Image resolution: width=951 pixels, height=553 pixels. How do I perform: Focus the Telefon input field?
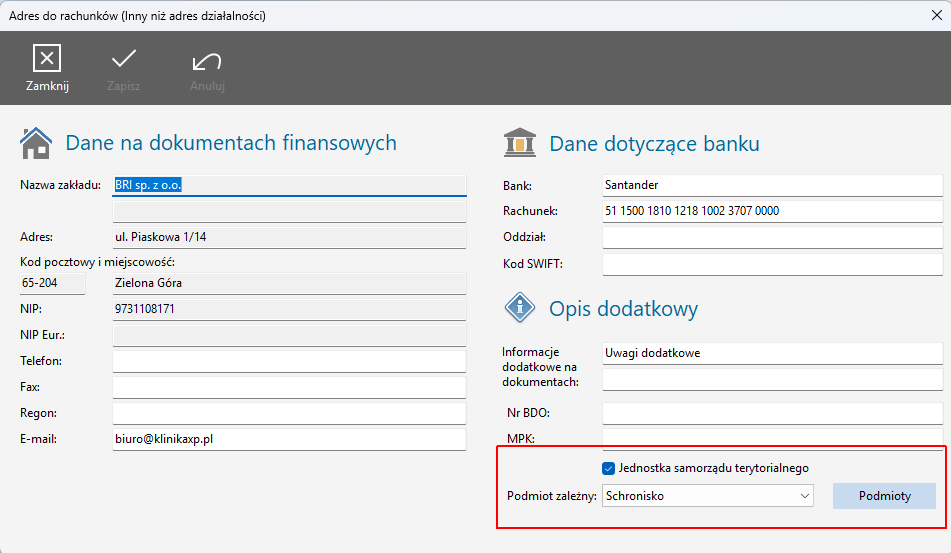[x=289, y=361]
